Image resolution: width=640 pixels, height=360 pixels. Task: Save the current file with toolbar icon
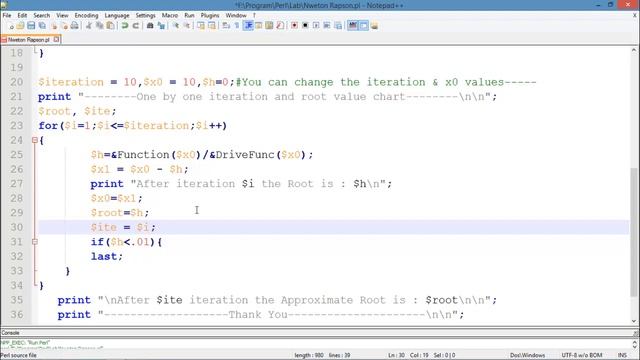31,26
